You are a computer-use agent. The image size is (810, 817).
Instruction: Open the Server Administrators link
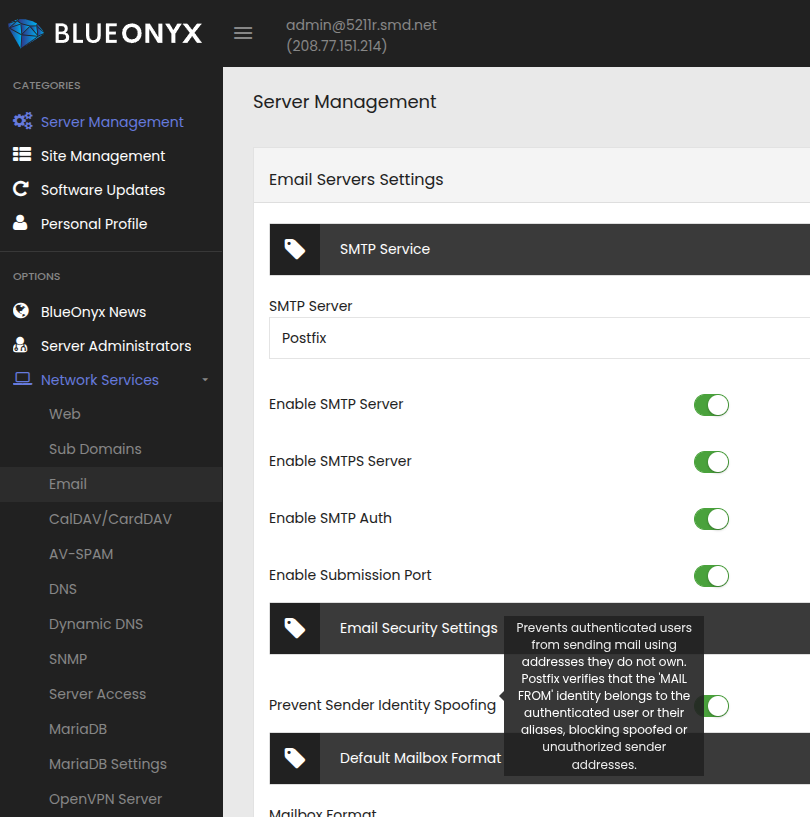pos(116,346)
